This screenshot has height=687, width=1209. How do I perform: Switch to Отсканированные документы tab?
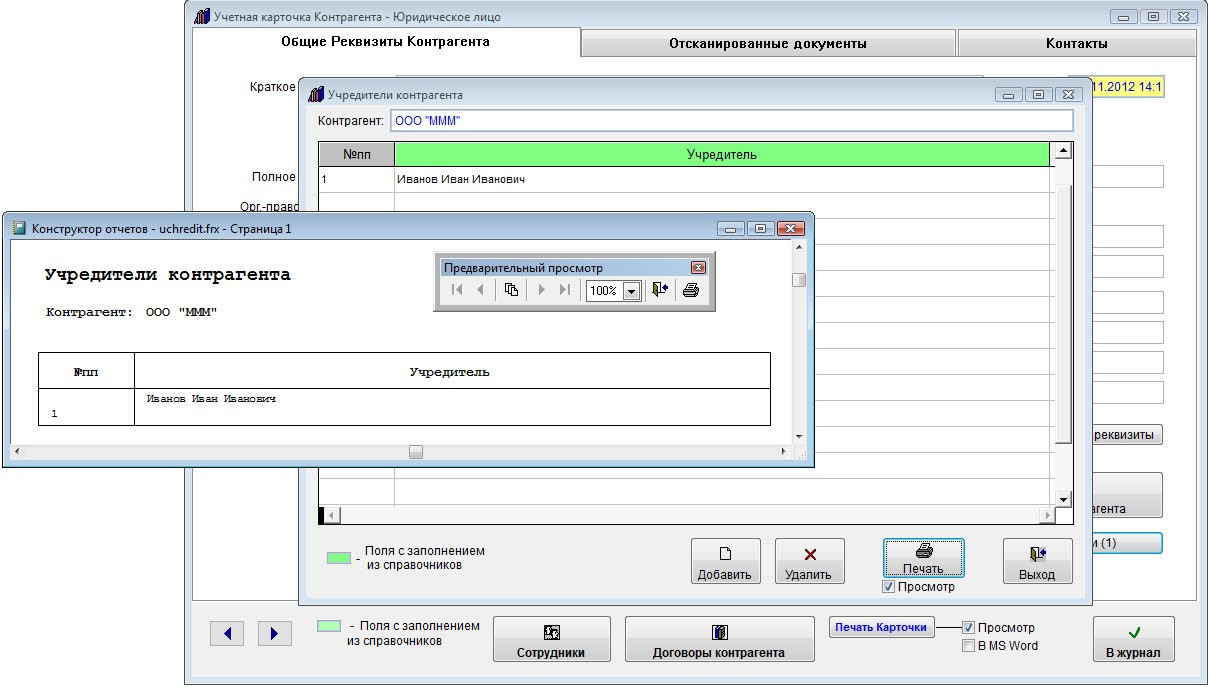[x=768, y=43]
